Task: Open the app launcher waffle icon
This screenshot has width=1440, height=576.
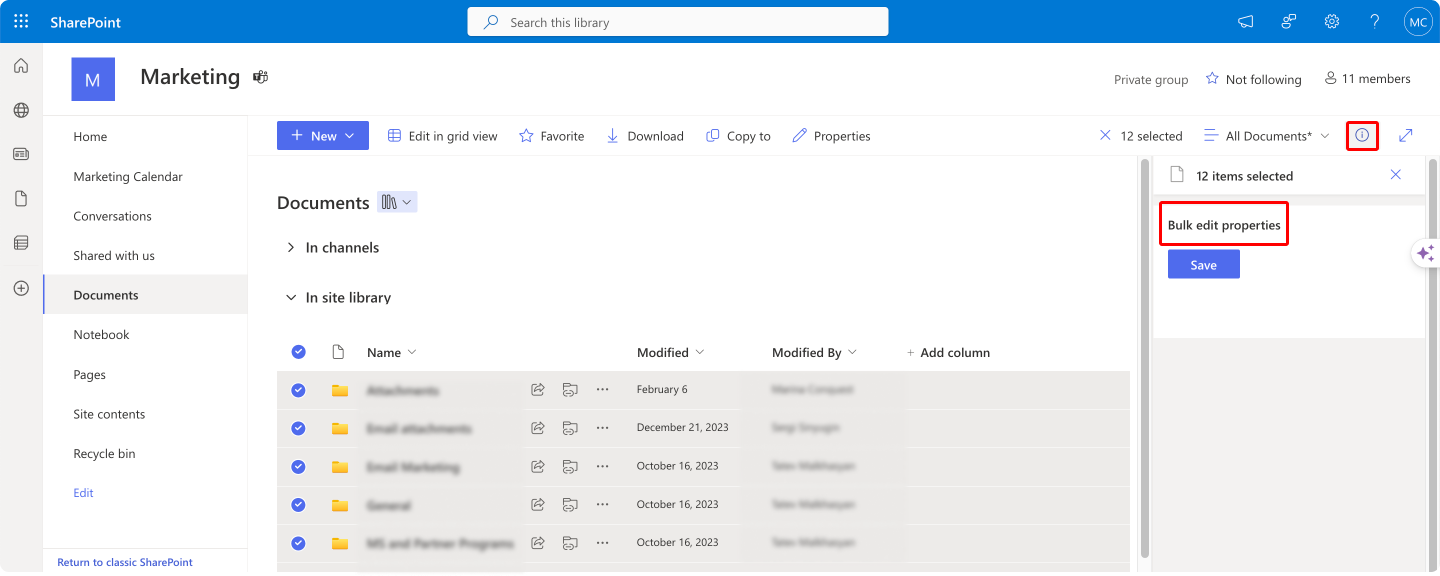Action: pyautogui.click(x=21, y=21)
